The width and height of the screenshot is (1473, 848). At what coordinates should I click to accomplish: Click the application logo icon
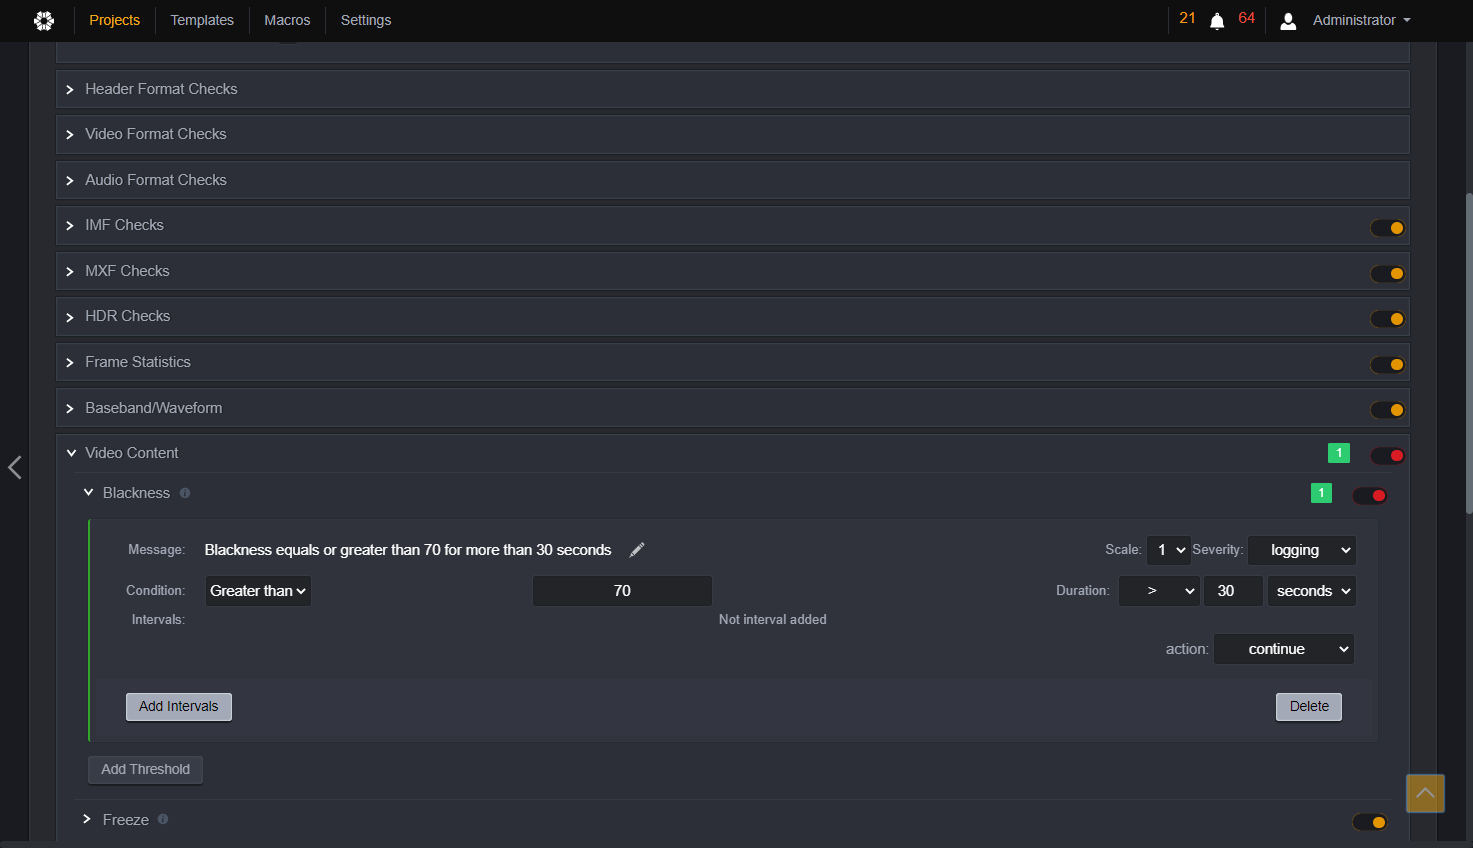(44, 20)
